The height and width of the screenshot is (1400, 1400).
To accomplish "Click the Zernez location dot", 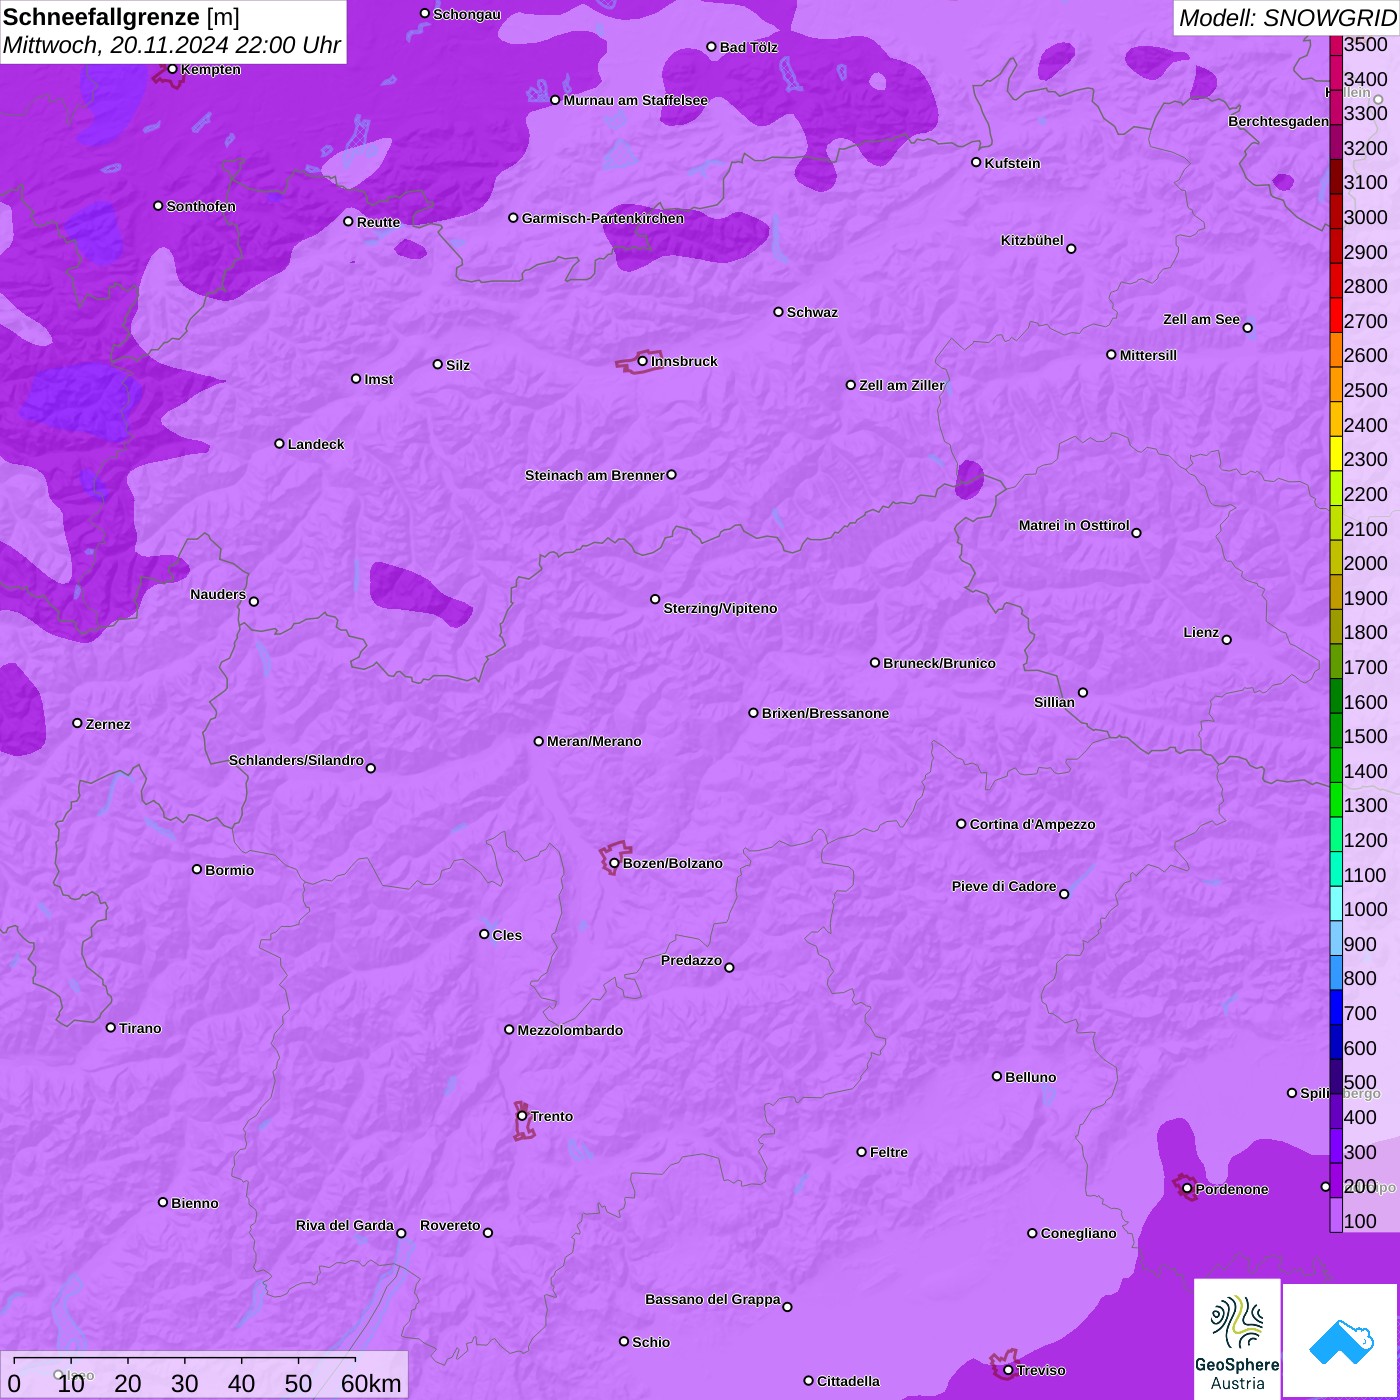I will (x=77, y=723).
